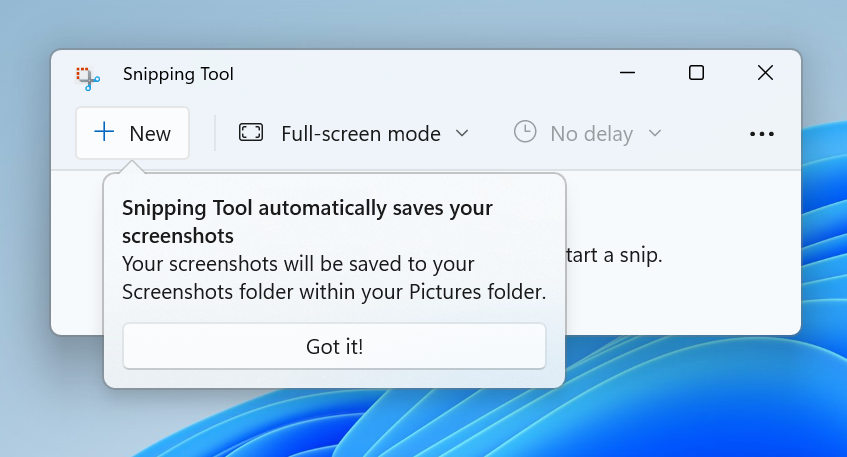This screenshot has height=457, width=847.
Task: Open the three-dot See more menu
Action: tap(762, 134)
